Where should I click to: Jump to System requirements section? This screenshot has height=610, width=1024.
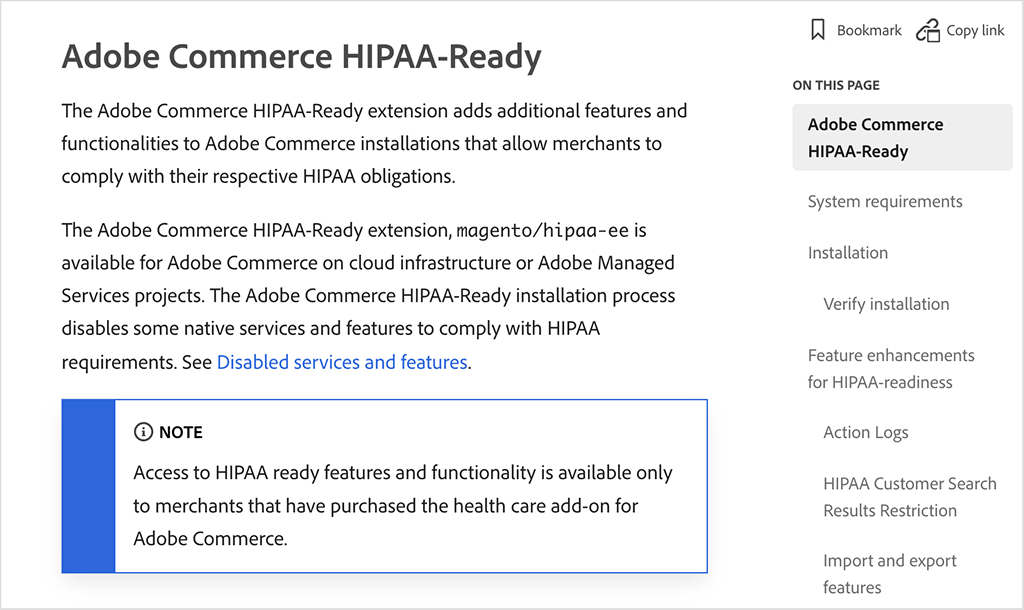coord(885,201)
